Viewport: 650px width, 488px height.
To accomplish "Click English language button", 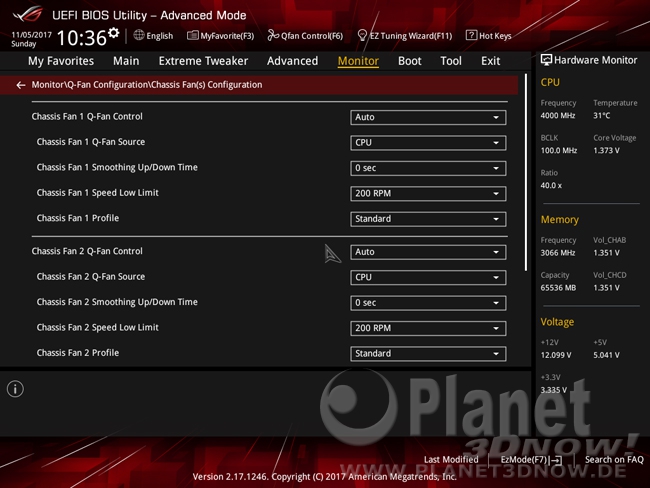I will [153, 36].
